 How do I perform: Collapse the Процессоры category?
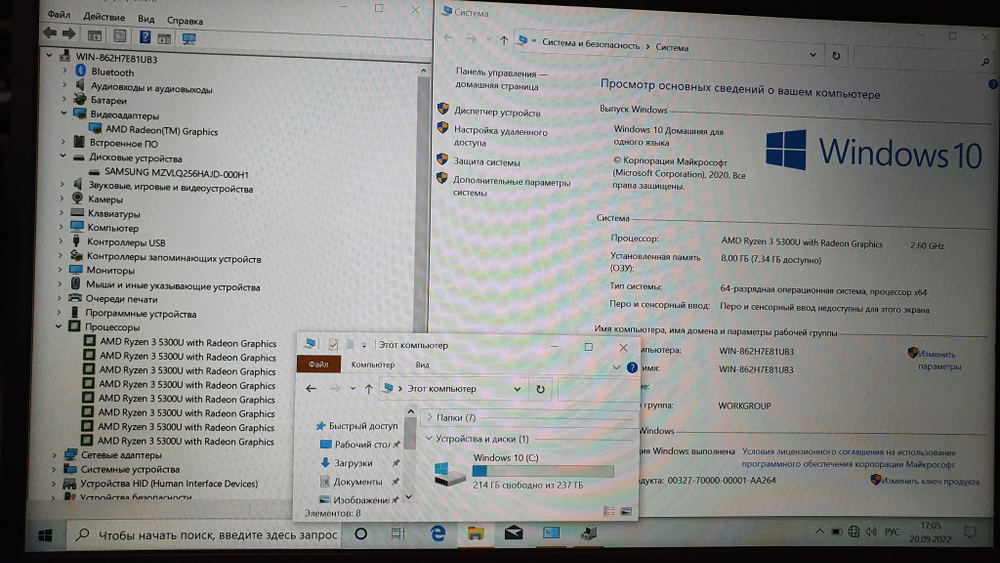(x=59, y=326)
